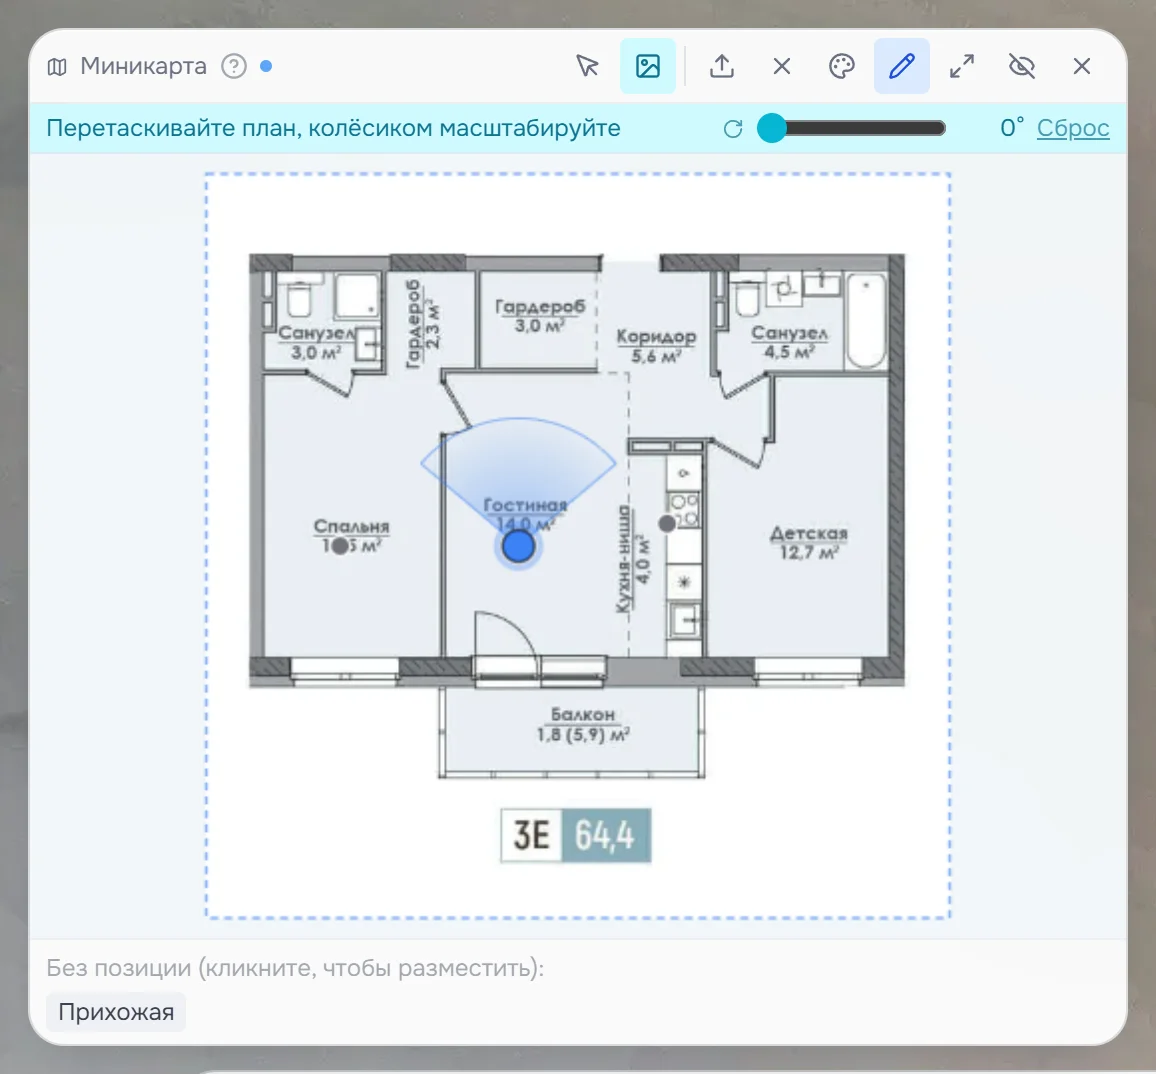Select the blue active point in Гостиная

518,547
